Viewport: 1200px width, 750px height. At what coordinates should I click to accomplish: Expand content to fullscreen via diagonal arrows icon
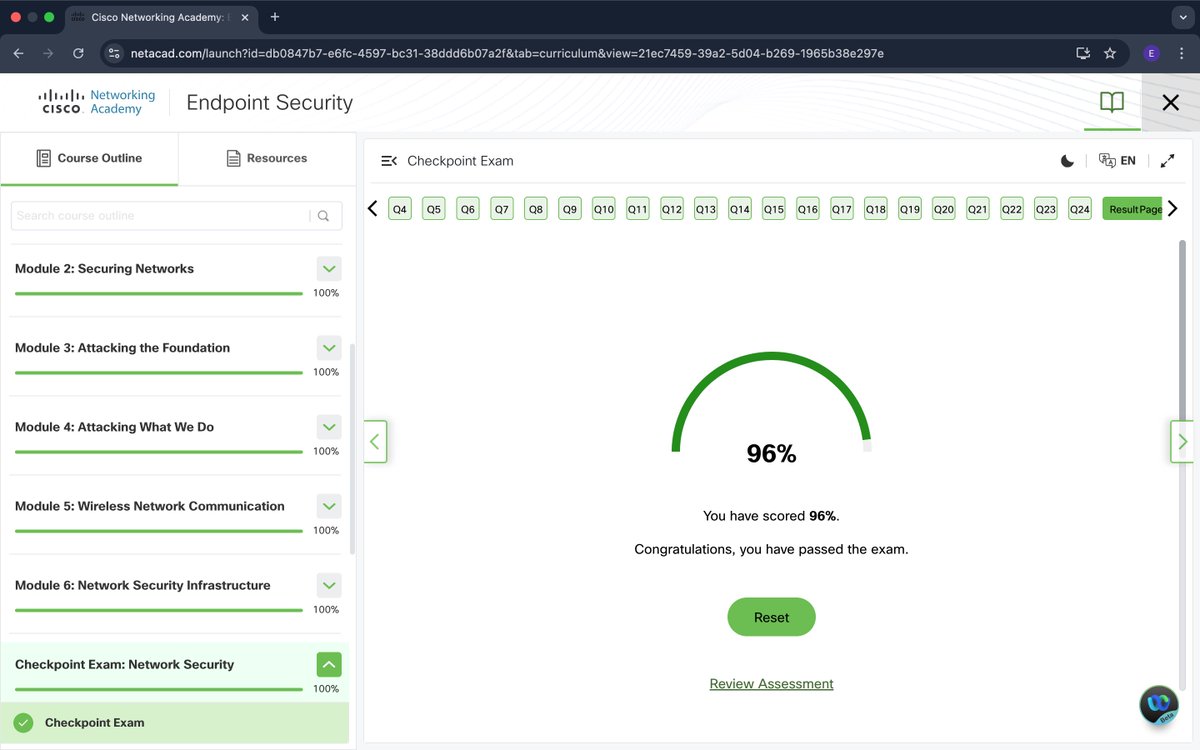(1168, 160)
